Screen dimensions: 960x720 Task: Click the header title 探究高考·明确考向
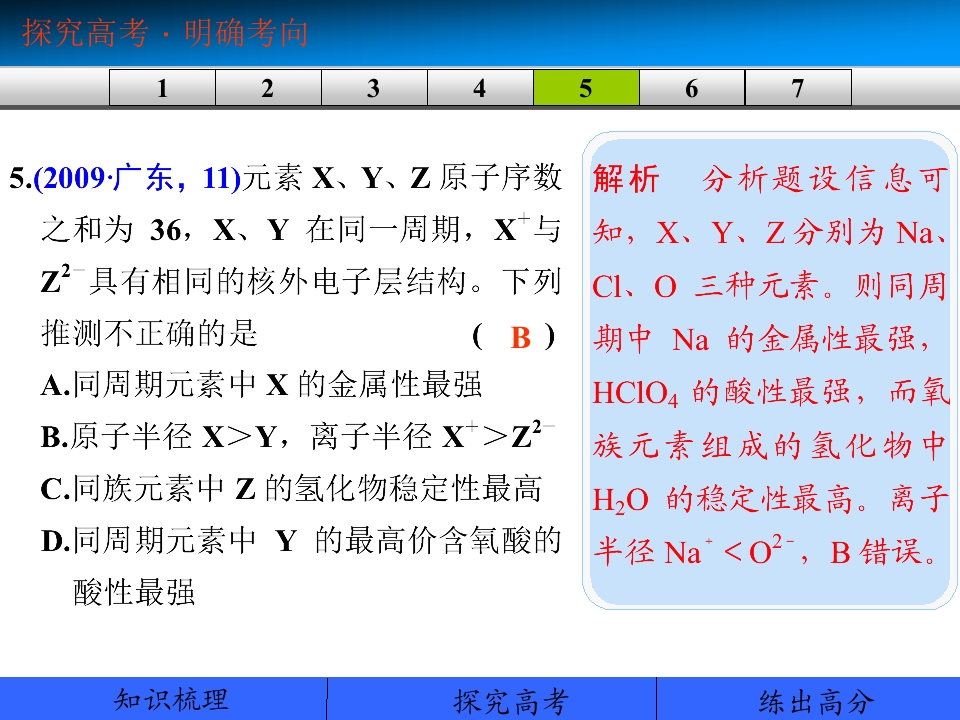[165, 32]
